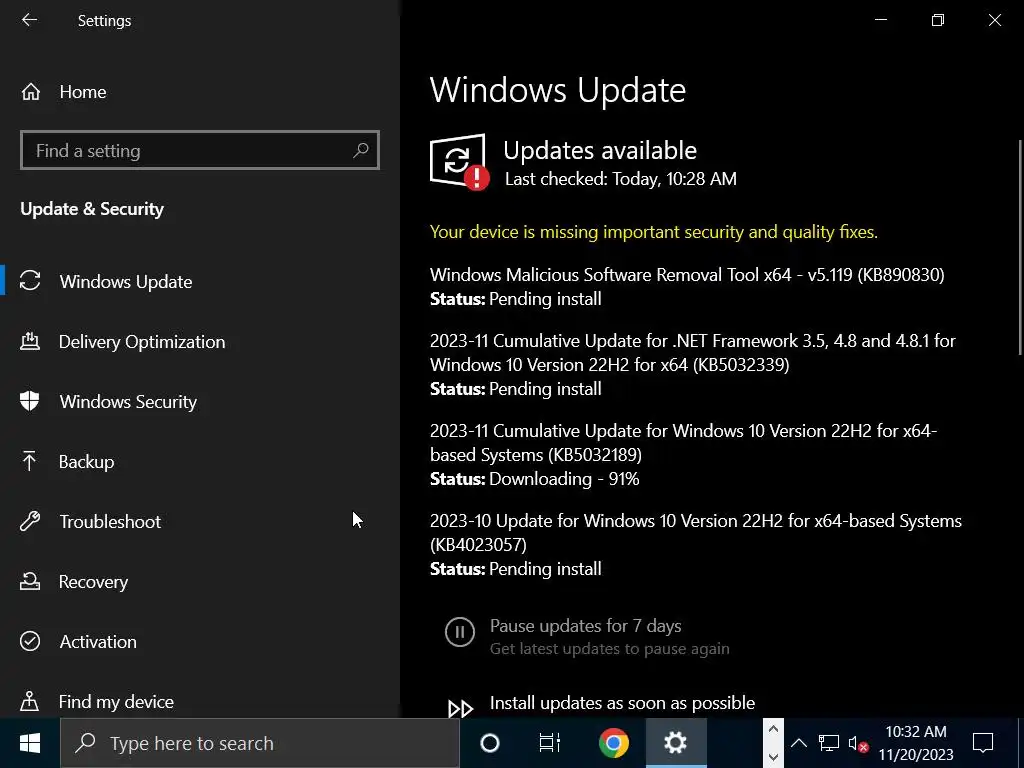Click the taskbar toolbar up arrow
This screenshot has width=1024, height=768.
point(773,730)
